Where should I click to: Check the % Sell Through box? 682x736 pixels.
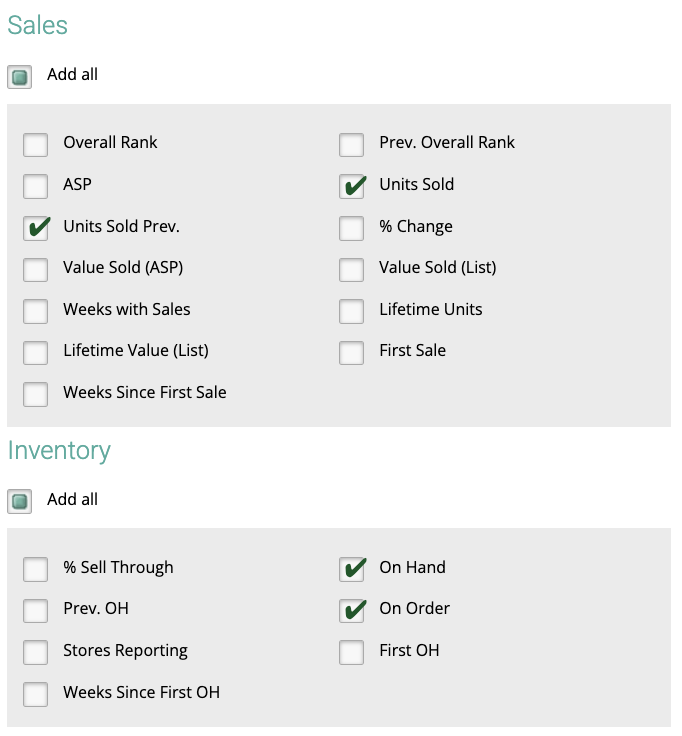click(x=35, y=569)
